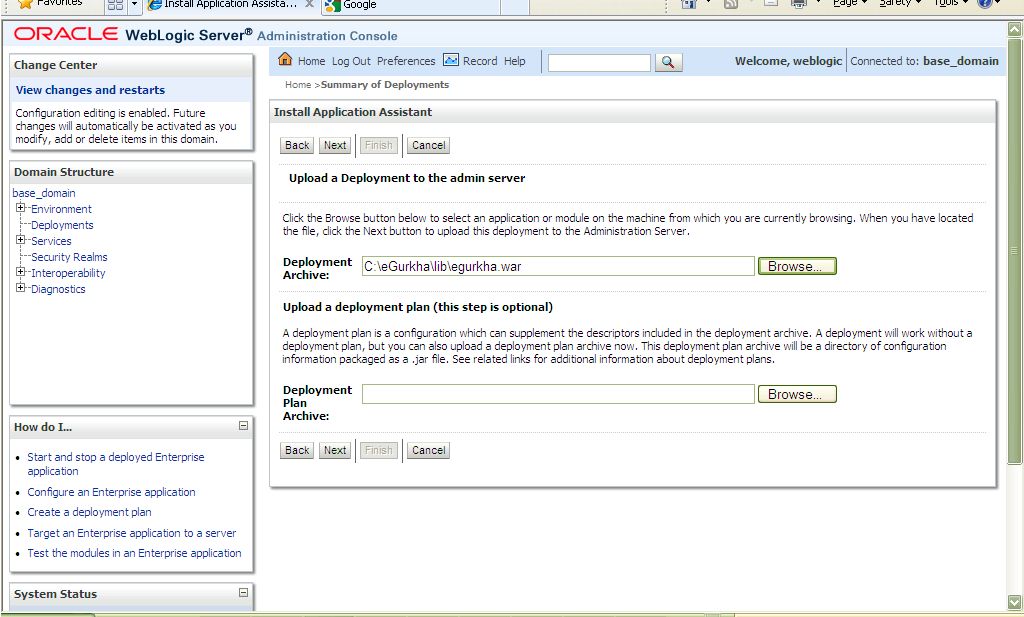
Task: Open View changes and restarts
Action: tap(90, 90)
